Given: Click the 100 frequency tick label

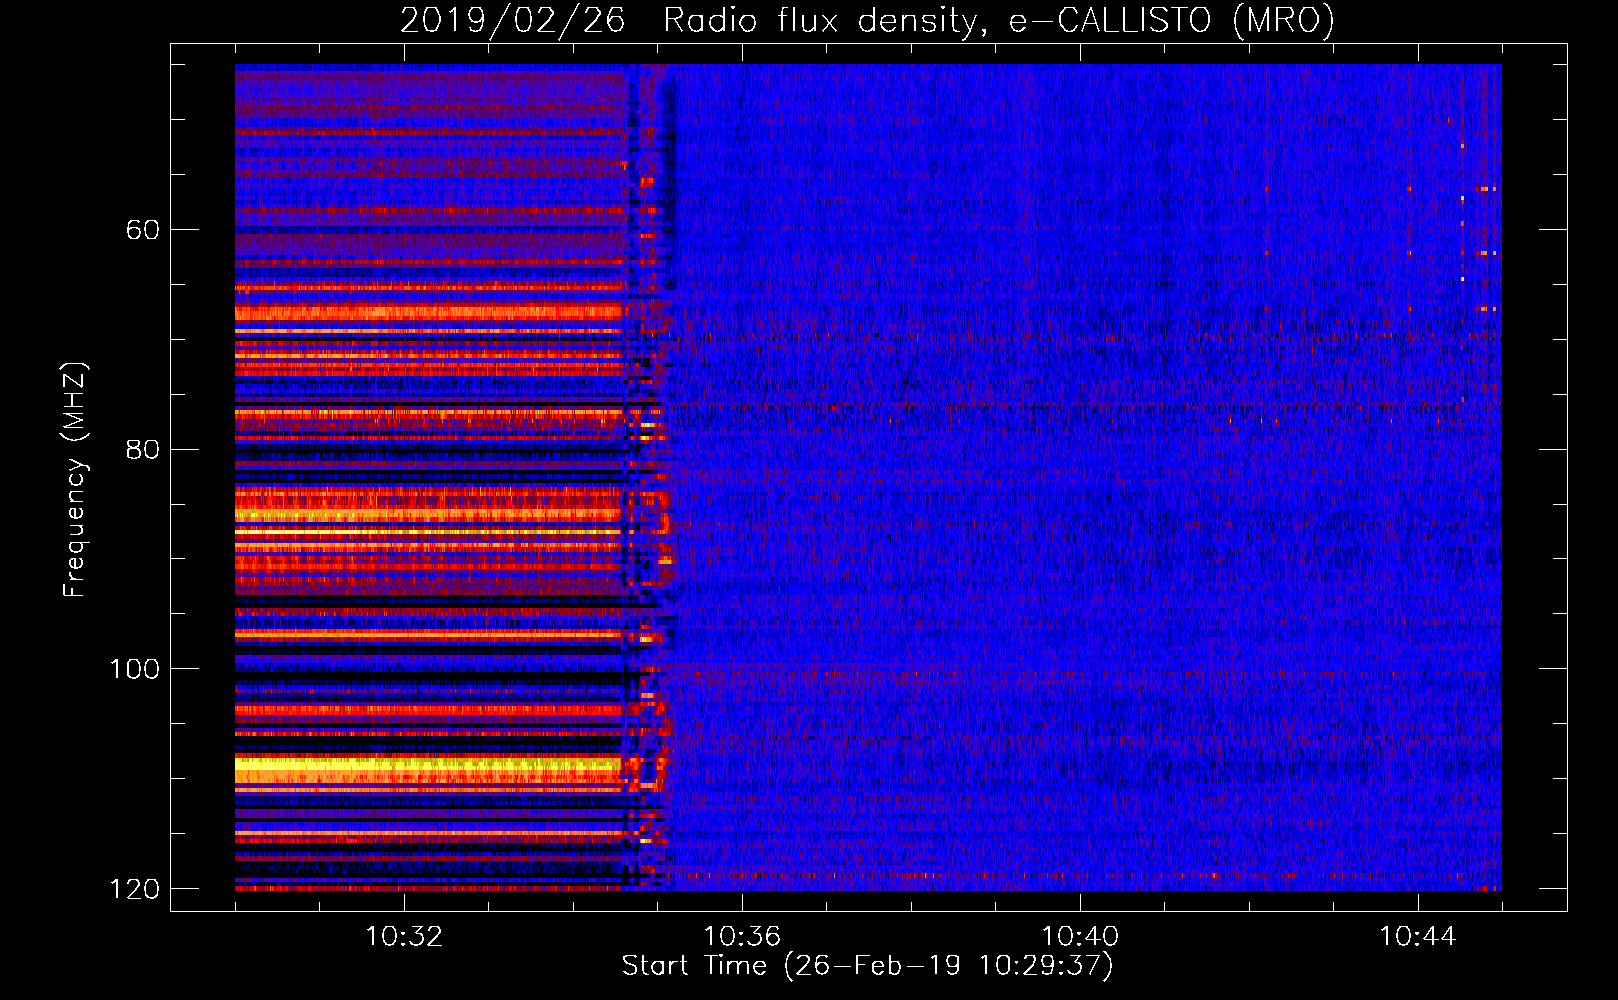Looking at the screenshot, I should click(134, 669).
